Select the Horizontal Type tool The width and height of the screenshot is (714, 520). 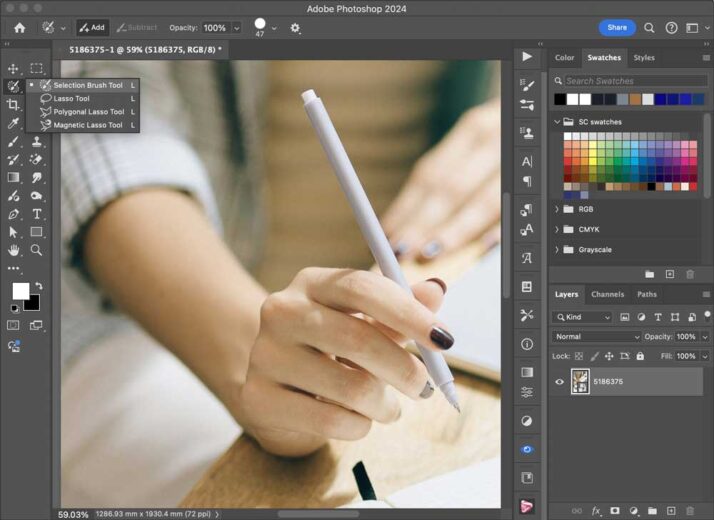(37, 214)
